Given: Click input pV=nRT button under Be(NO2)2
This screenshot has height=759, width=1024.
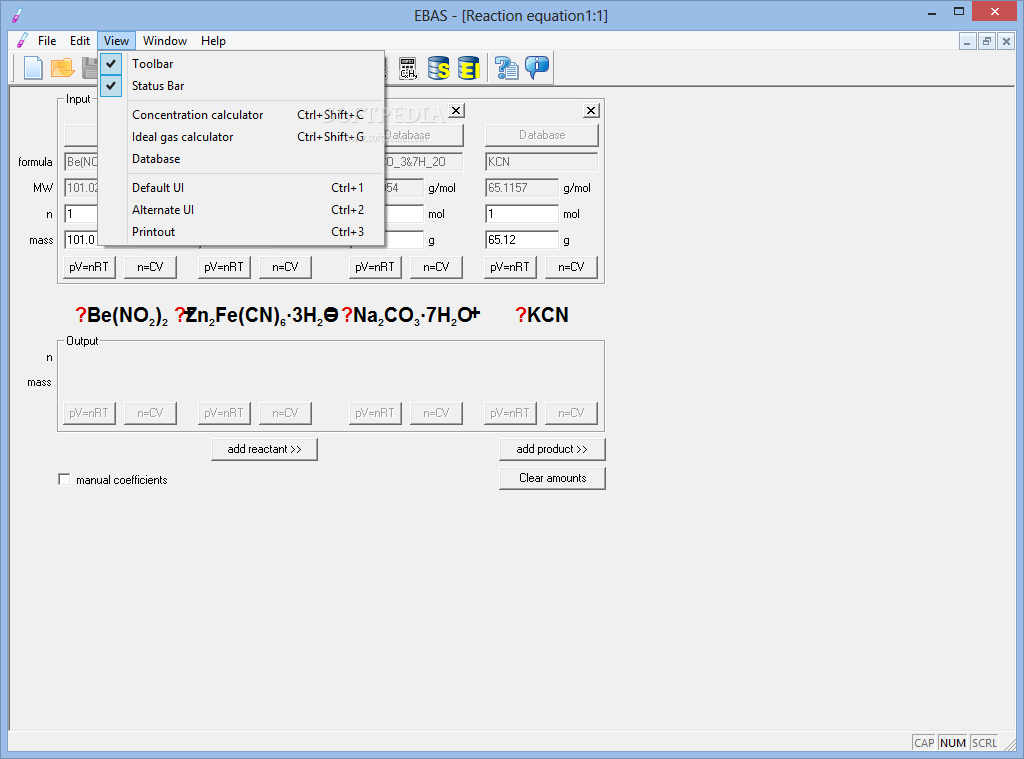Looking at the screenshot, I should [89, 266].
